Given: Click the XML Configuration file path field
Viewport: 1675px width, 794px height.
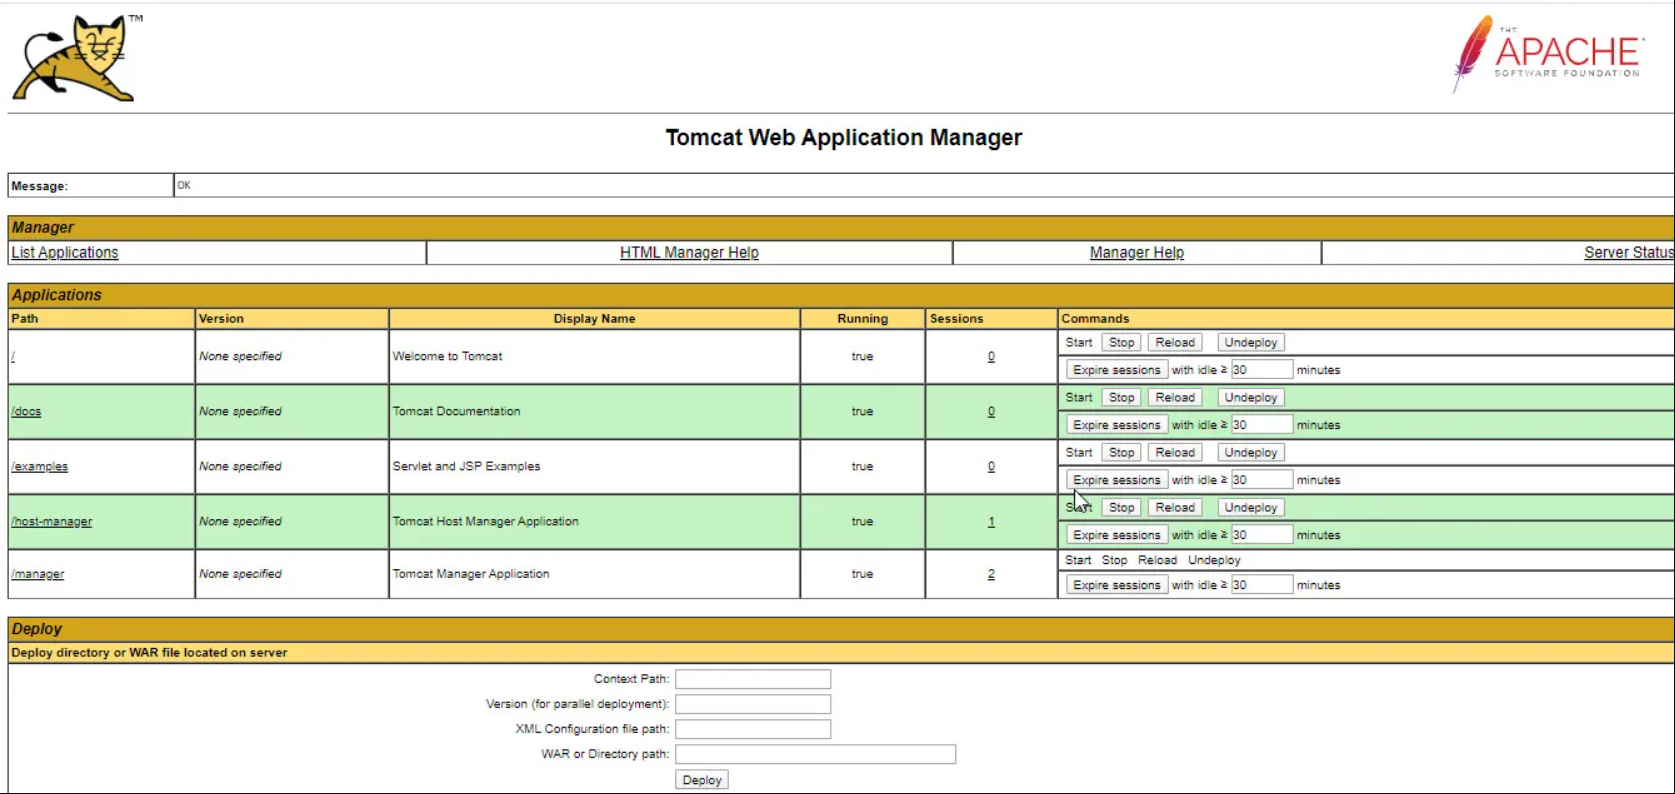Looking at the screenshot, I should click(752, 729).
